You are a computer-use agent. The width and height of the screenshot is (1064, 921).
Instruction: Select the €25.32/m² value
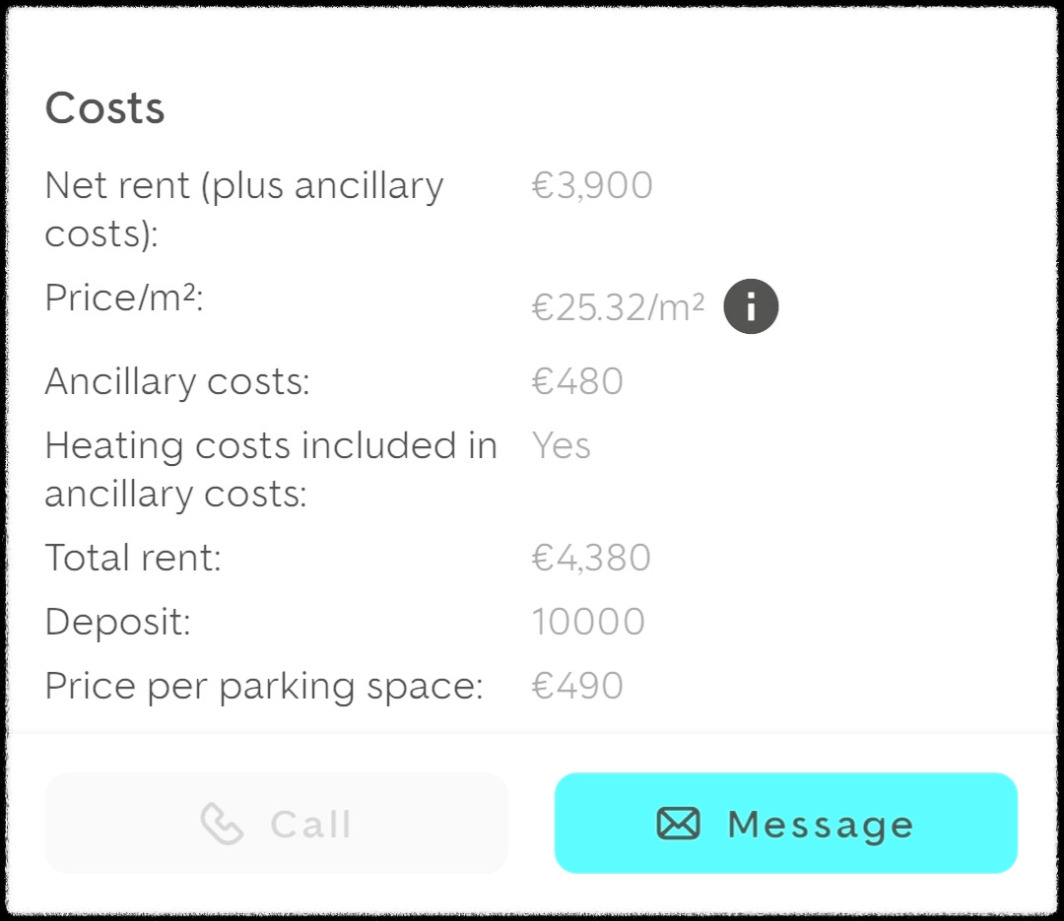click(618, 309)
